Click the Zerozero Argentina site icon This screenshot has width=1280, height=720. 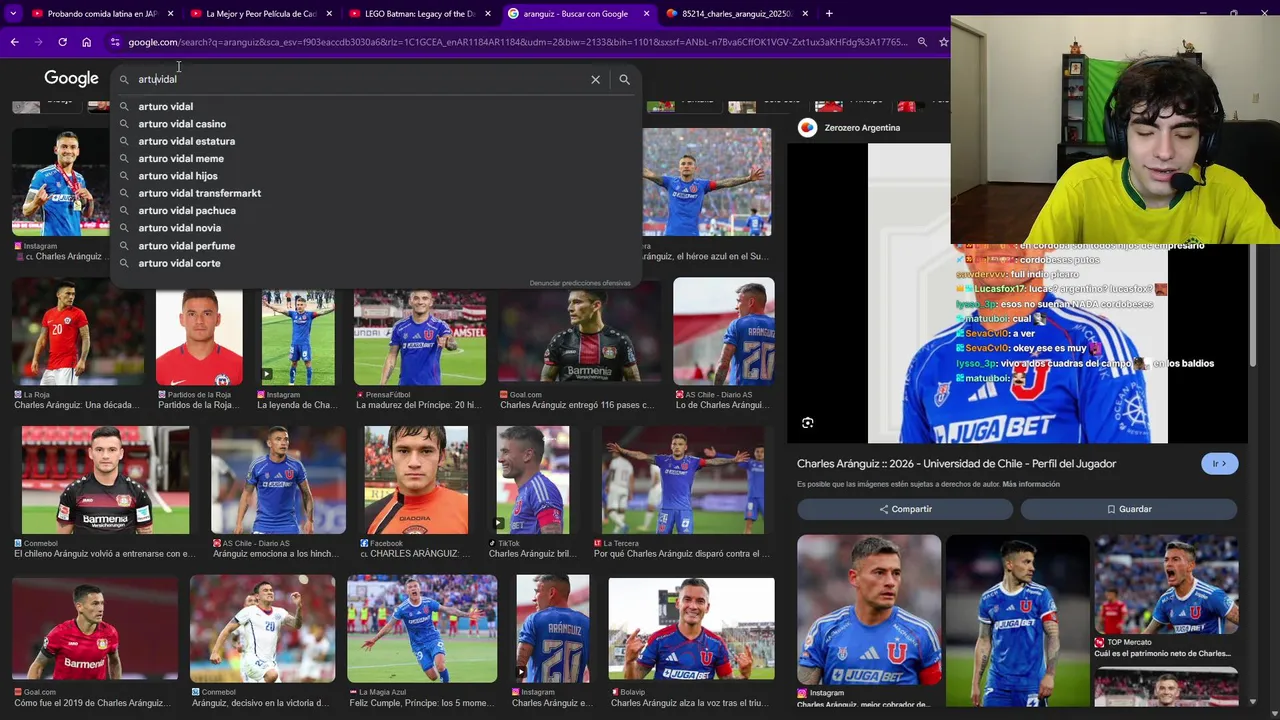[x=807, y=128]
